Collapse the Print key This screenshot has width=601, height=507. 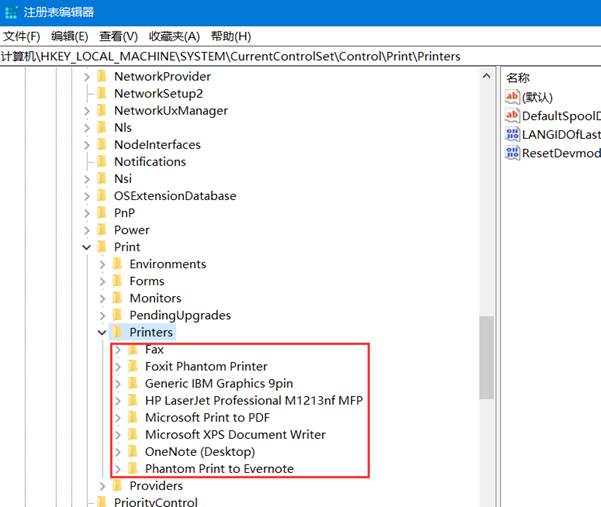pos(87,248)
